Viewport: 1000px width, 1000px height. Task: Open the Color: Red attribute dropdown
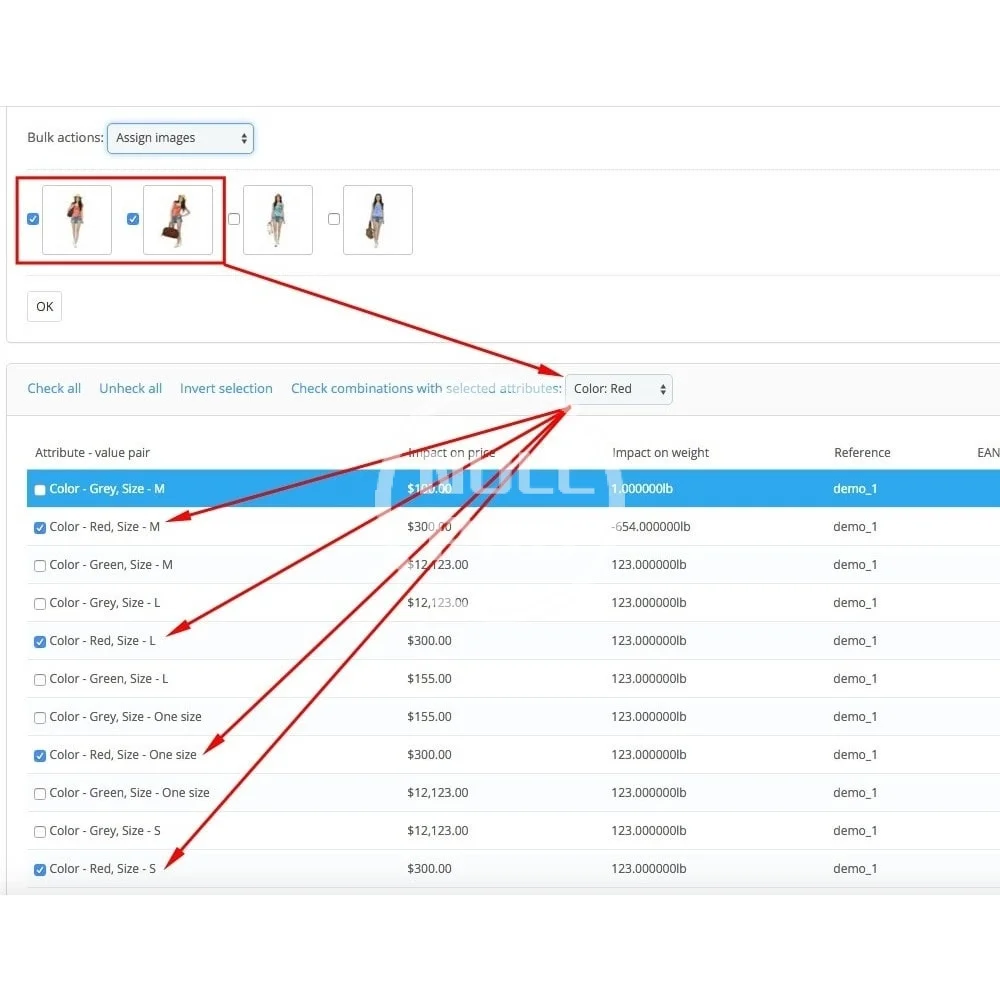[x=619, y=389]
